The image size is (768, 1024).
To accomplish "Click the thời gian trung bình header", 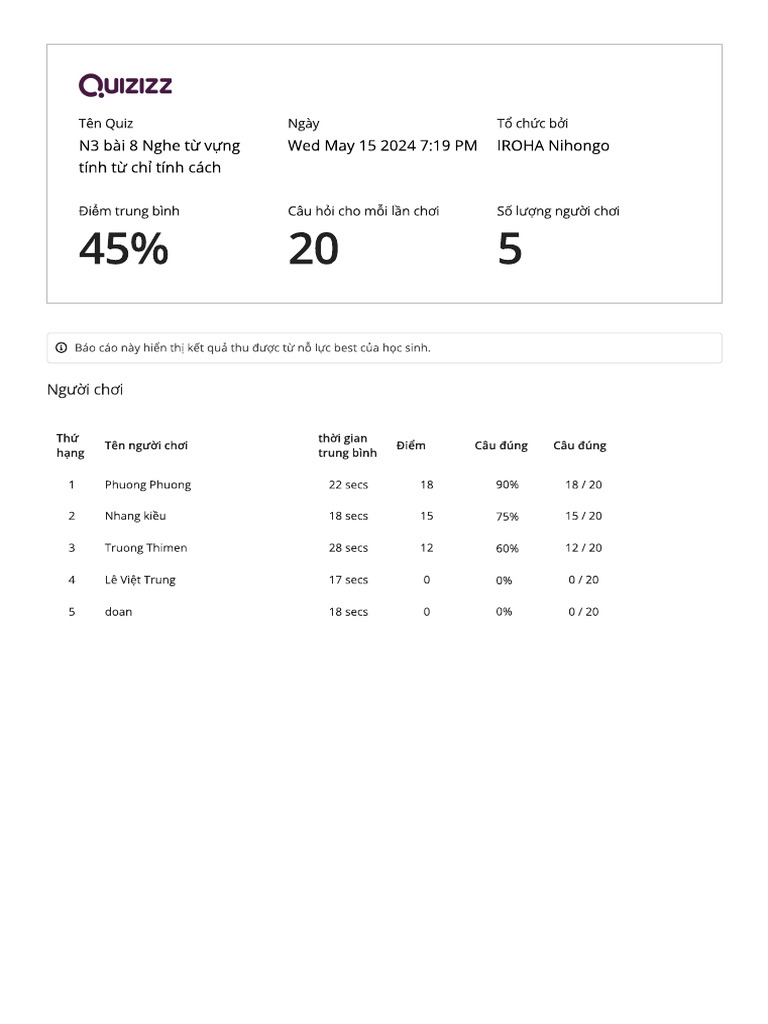I will (x=347, y=446).
